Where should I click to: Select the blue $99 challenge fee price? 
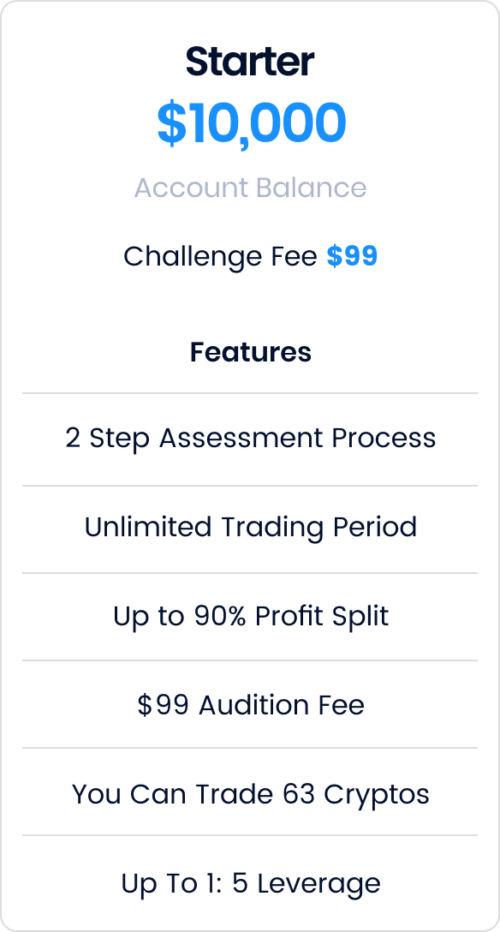[352, 256]
